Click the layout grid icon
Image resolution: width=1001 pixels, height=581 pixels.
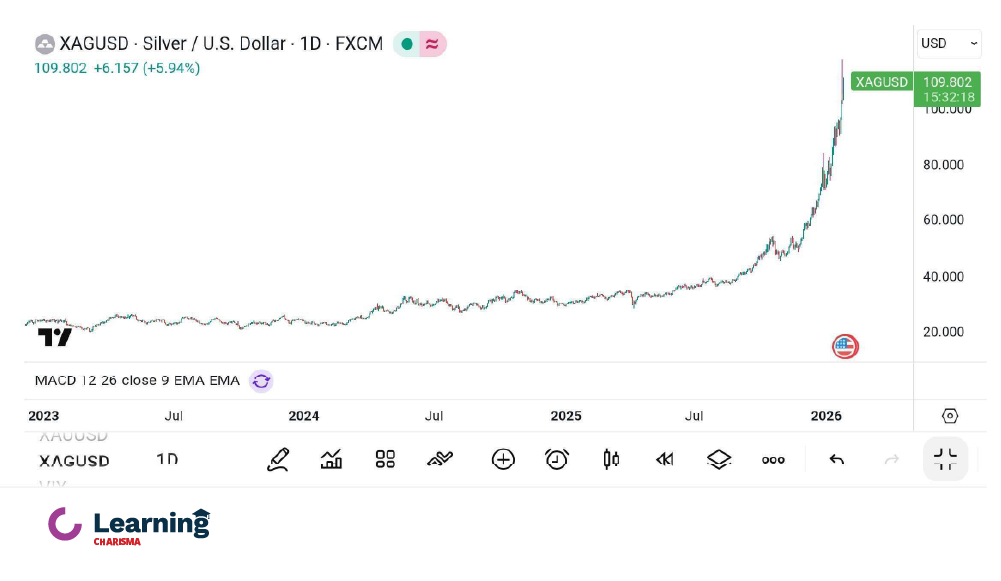coord(385,459)
